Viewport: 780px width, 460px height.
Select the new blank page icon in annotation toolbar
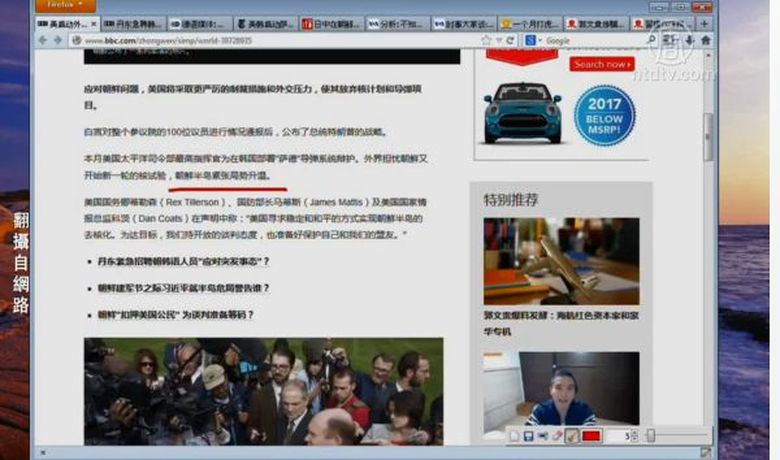515,436
